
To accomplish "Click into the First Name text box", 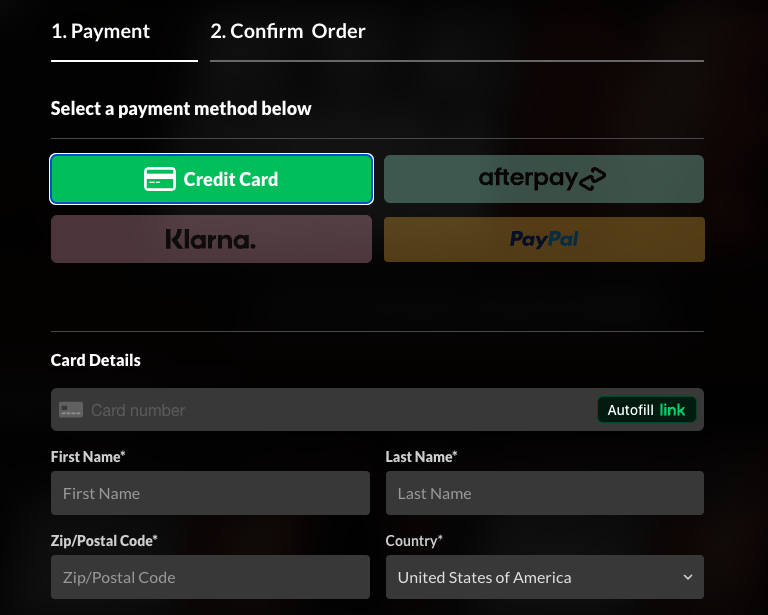I will 210,493.
